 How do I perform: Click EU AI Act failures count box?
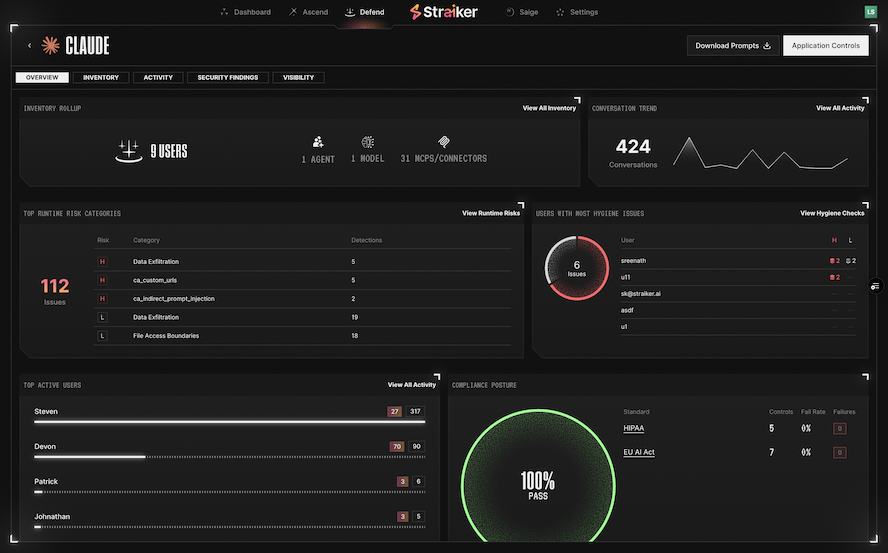point(840,452)
